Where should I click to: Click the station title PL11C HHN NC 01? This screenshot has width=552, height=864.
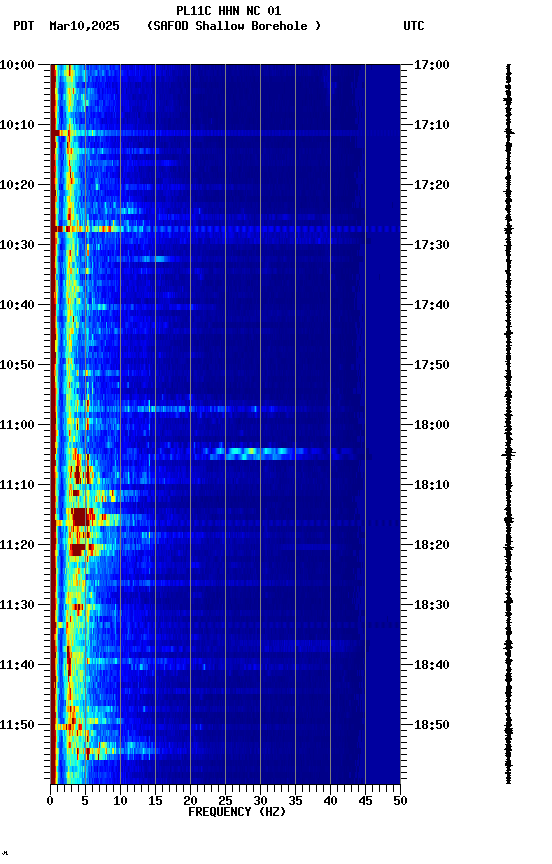click(x=229, y=10)
